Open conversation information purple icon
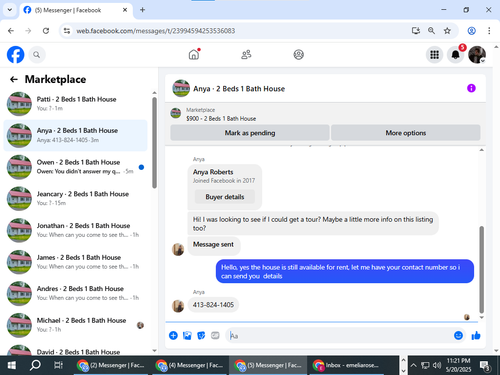The width and height of the screenshot is (500, 375). click(x=471, y=88)
